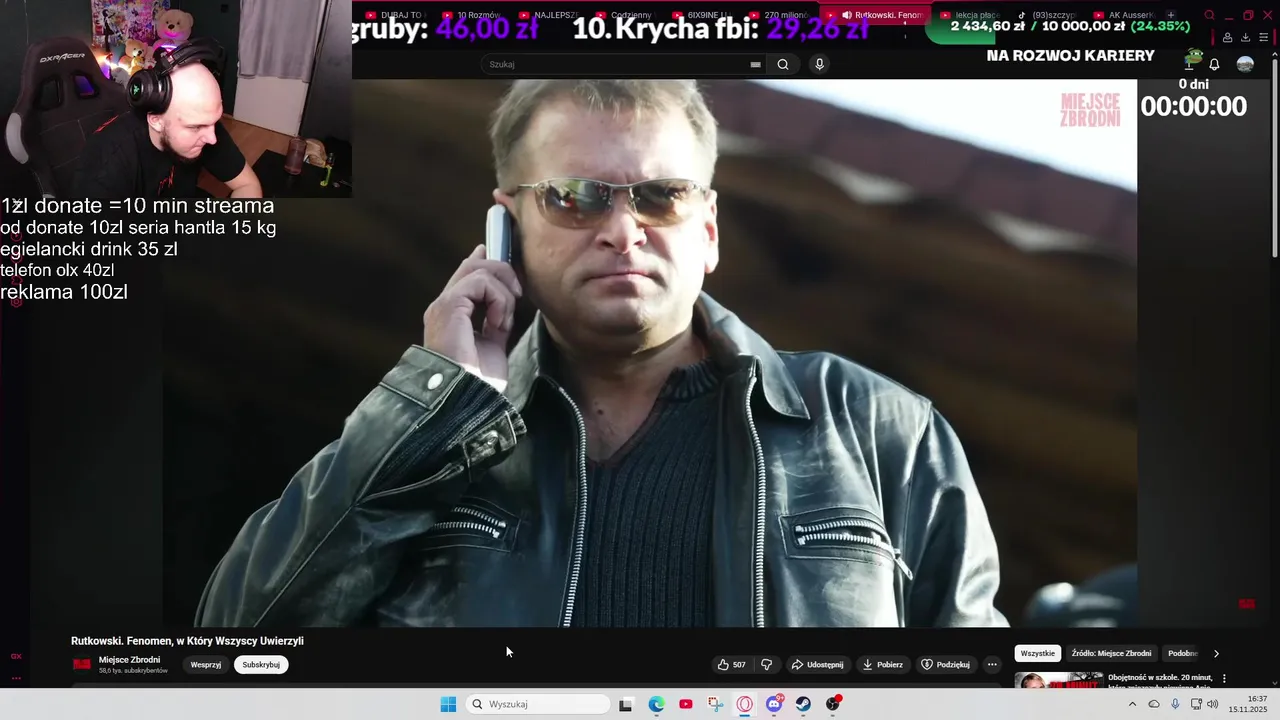The width and height of the screenshot is (1280, 720).
Task: Click the Subskrybuj button
Action: coord(261,664)
